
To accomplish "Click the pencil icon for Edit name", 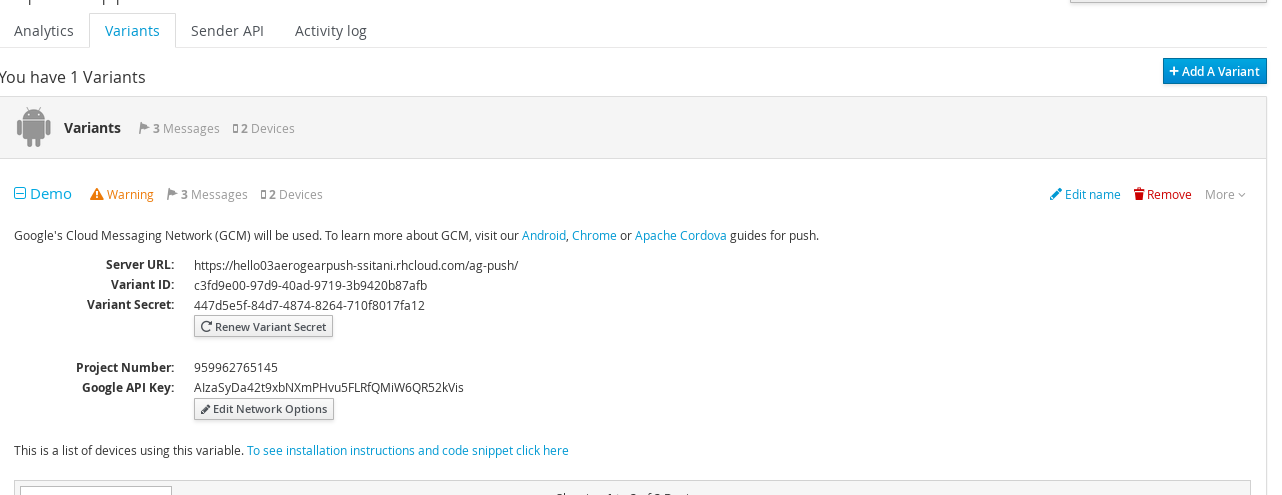I will (1055, 194).
